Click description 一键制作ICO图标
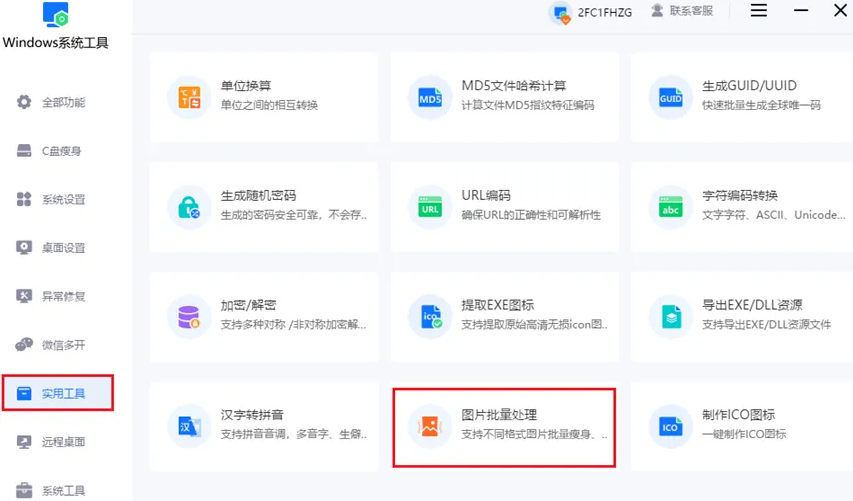 click(744, 434)
